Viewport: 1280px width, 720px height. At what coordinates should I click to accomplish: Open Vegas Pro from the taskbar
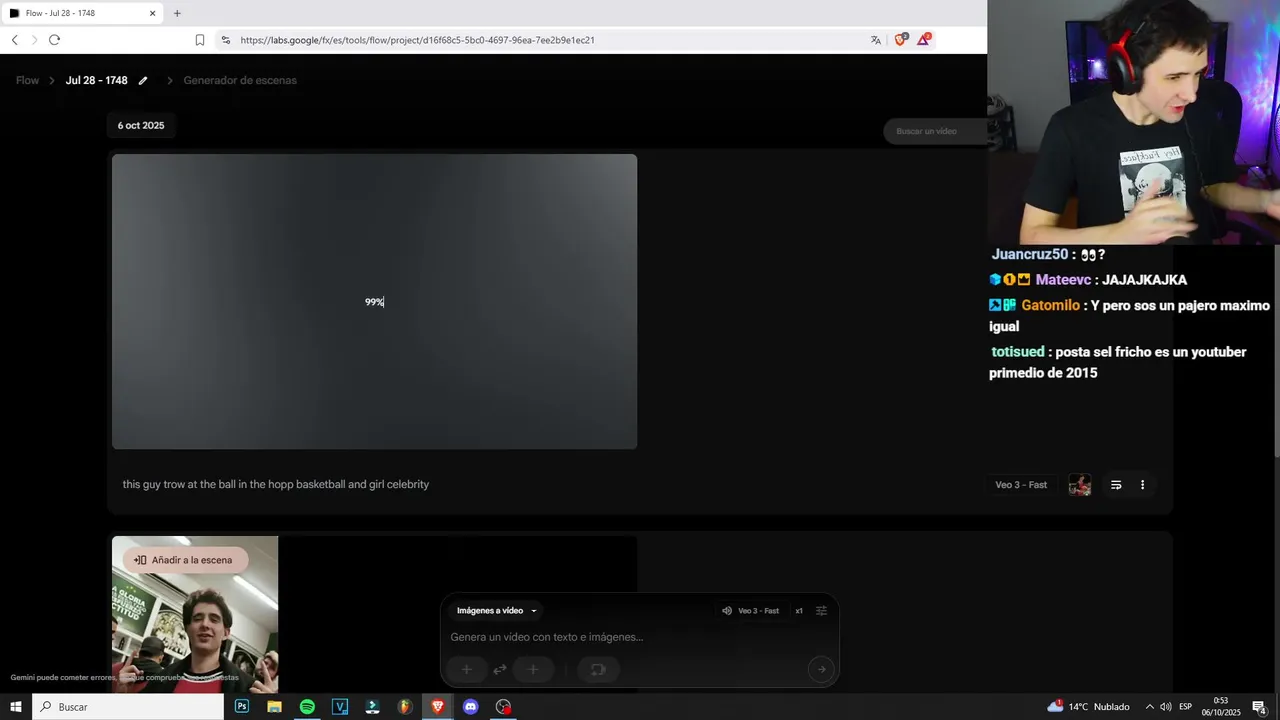tap(340, 707)
